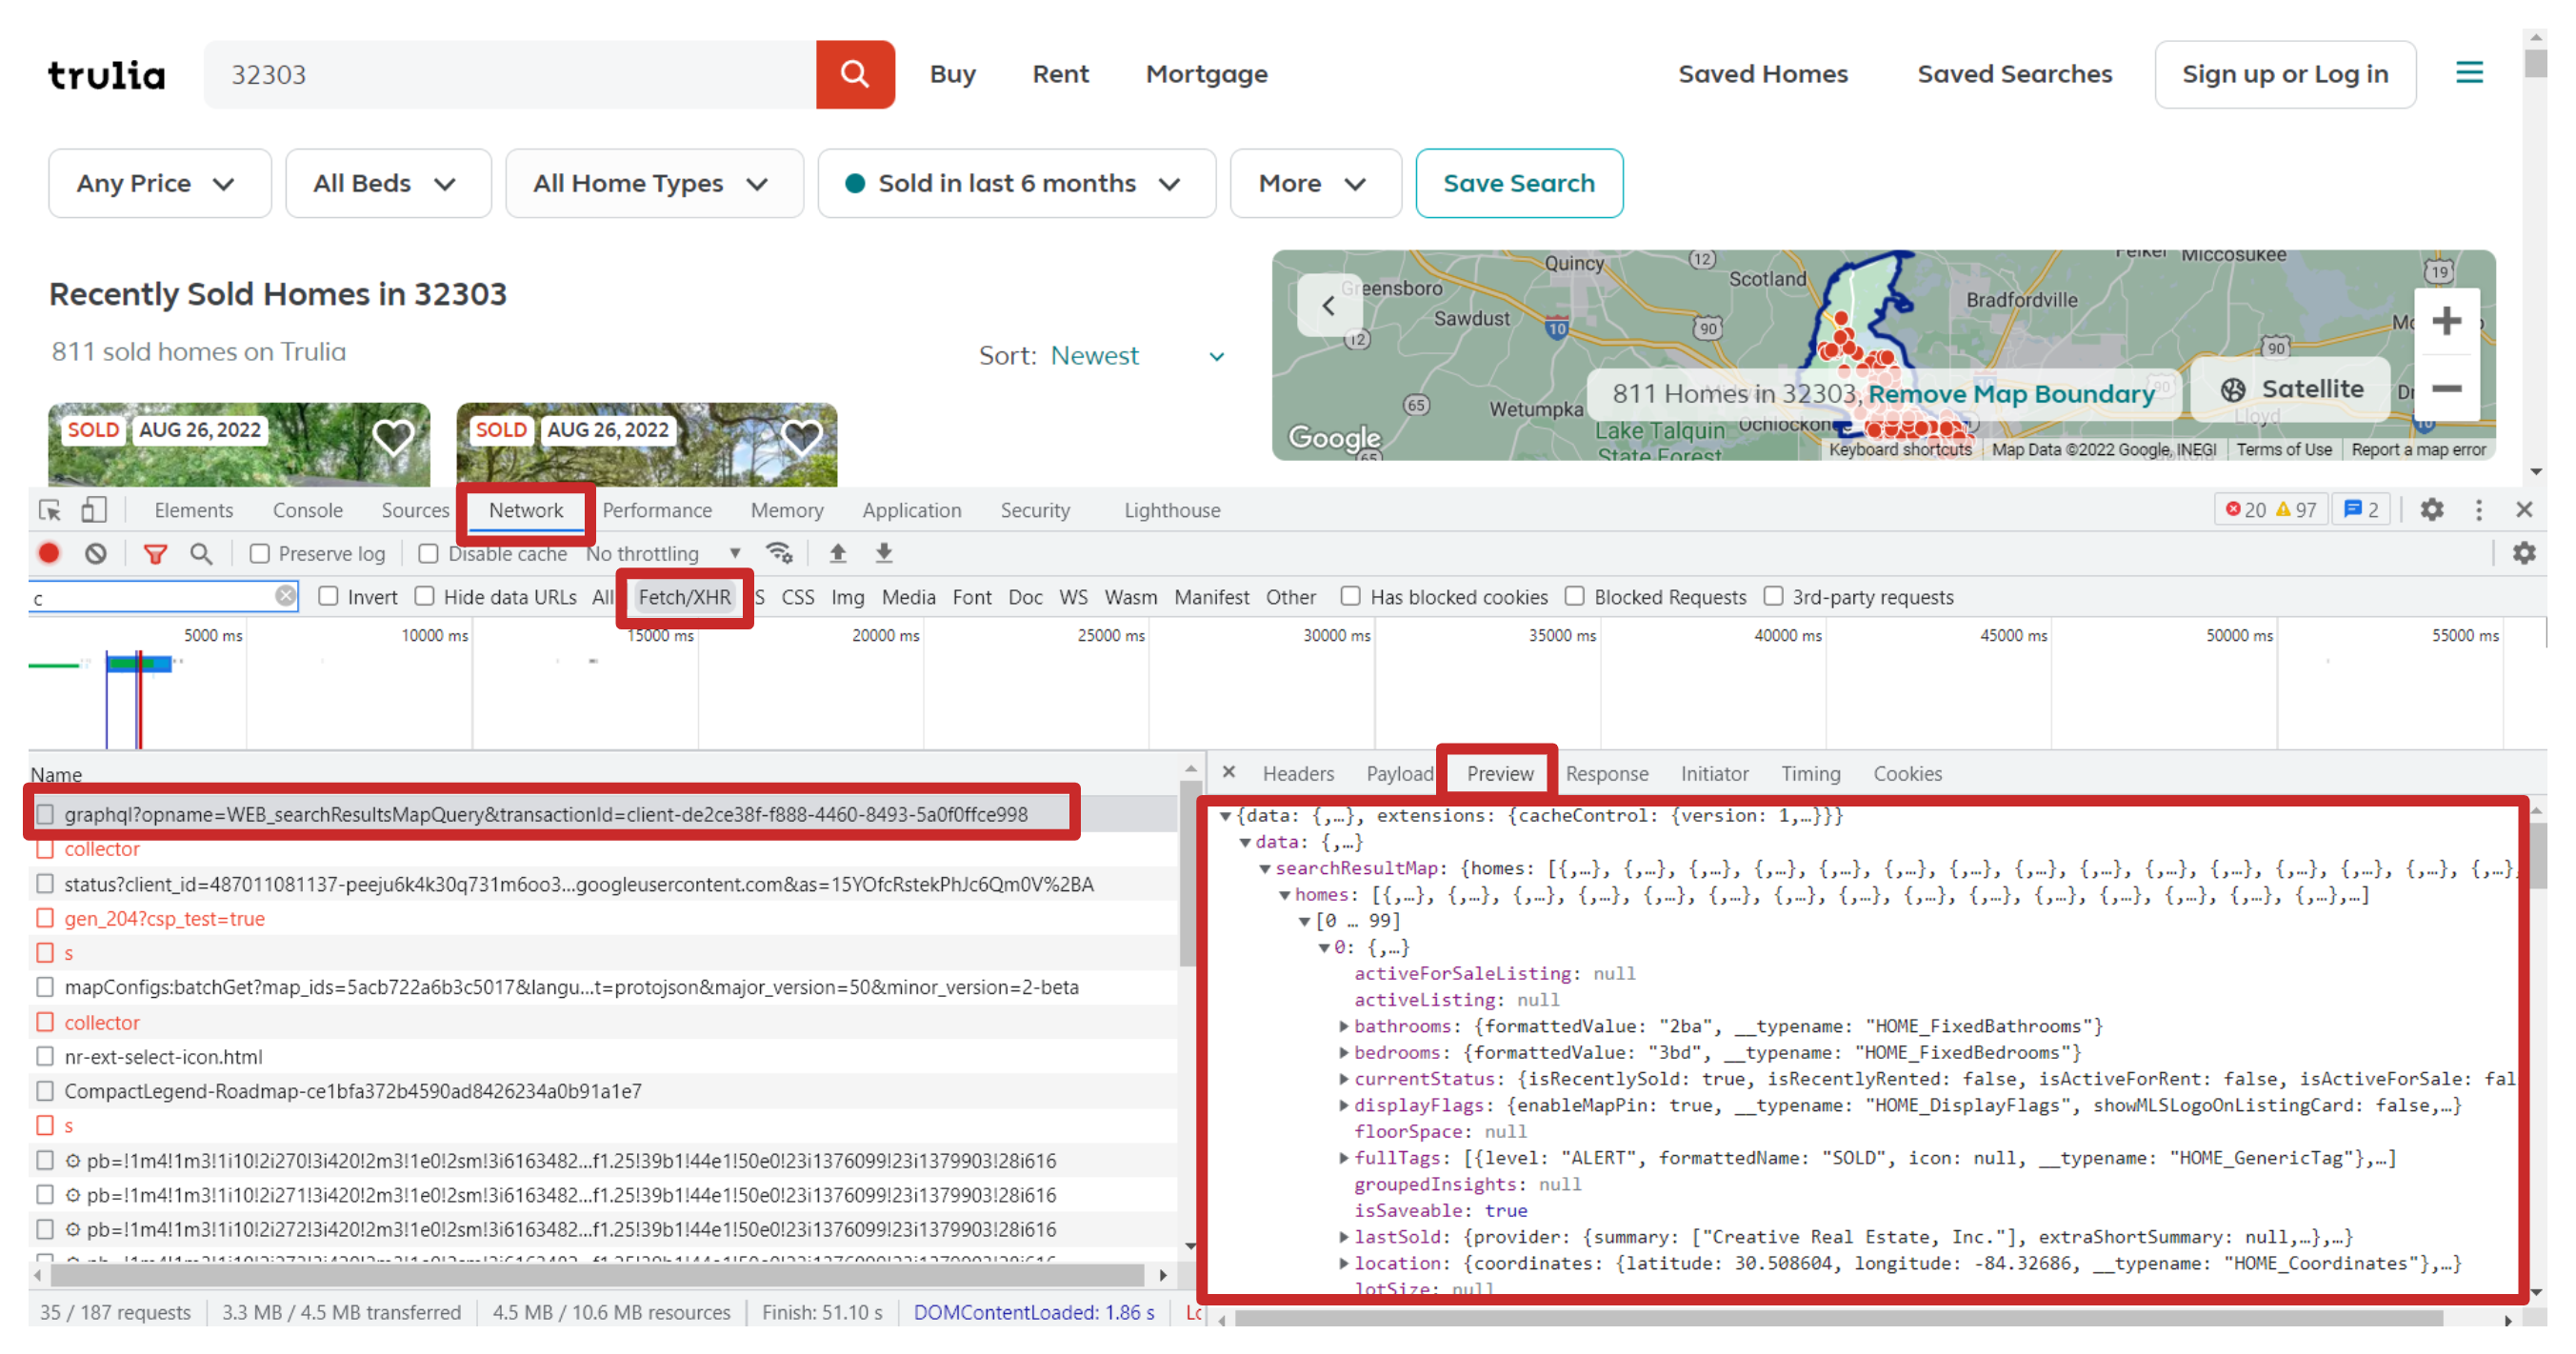Image resolution: width=2576 pixels, height=1354 pixels.
Task: Click Sign up or Log in
Action: click(2285, 74)
